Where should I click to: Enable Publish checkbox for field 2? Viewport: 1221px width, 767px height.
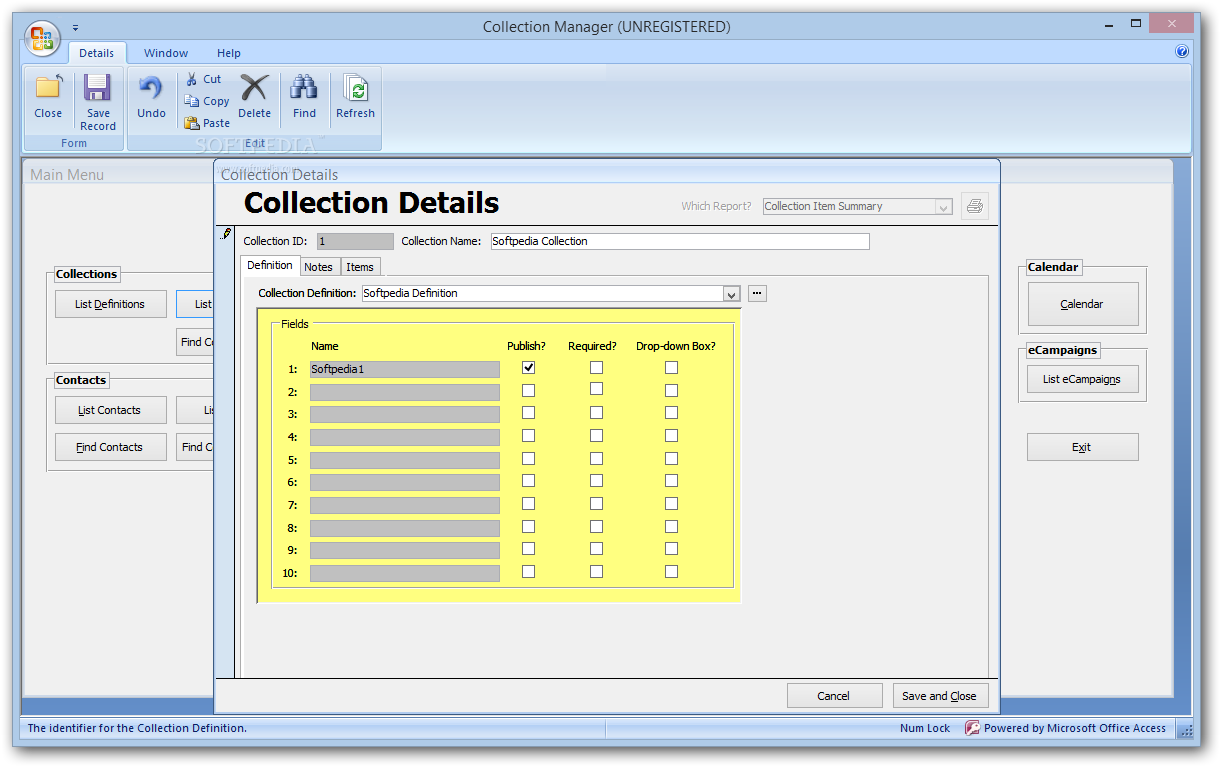[528, 390]
